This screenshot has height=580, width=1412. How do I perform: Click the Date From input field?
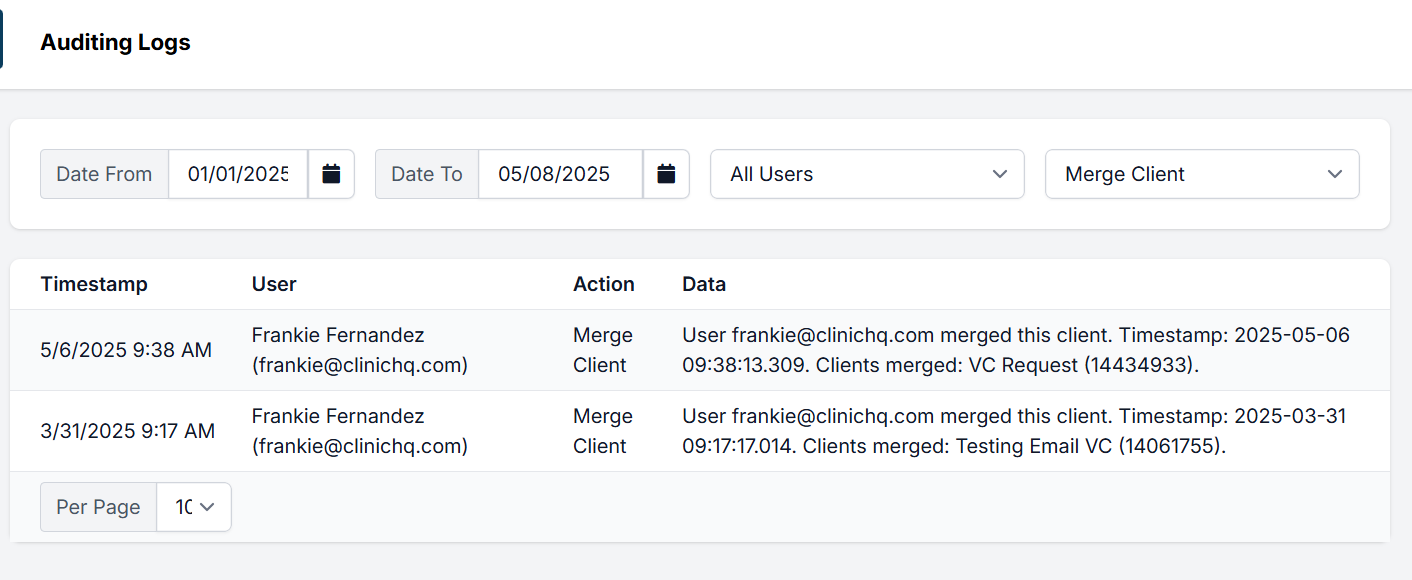(238, 174)
